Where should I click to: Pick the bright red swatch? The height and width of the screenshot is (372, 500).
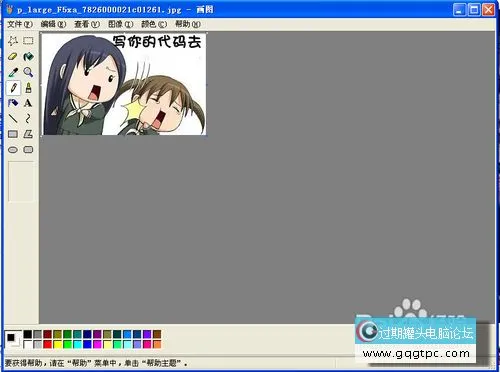48,344
